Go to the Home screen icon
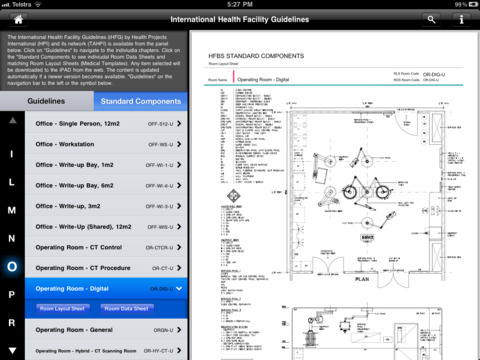480x360 pixels. point(18,19)
